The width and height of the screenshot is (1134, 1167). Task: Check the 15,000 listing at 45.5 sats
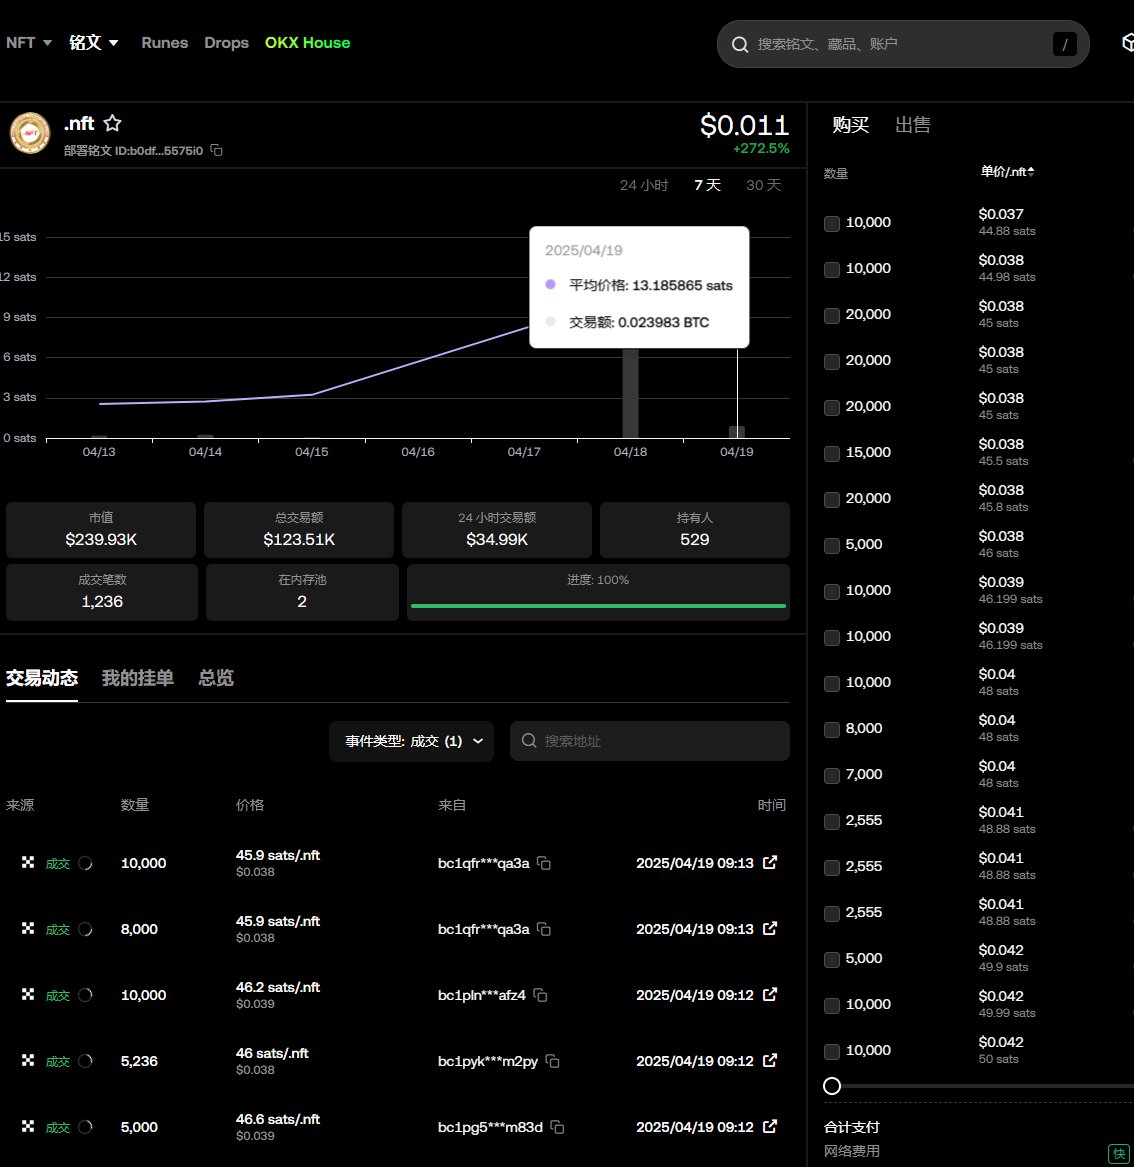(x=832, y=453)
